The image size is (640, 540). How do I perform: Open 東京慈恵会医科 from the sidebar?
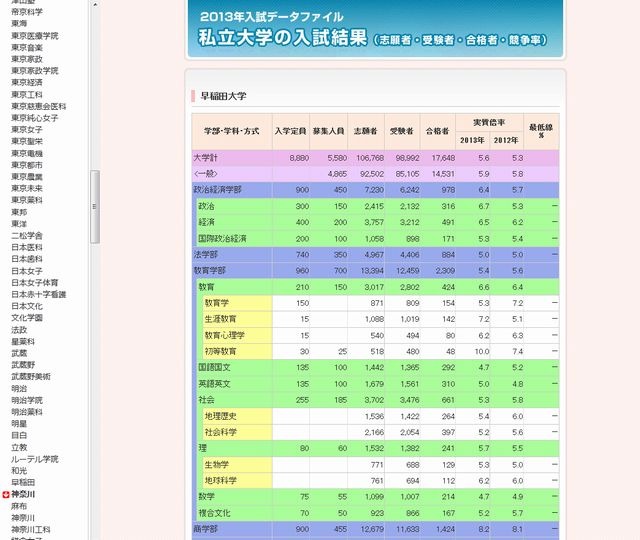point(39,106)
